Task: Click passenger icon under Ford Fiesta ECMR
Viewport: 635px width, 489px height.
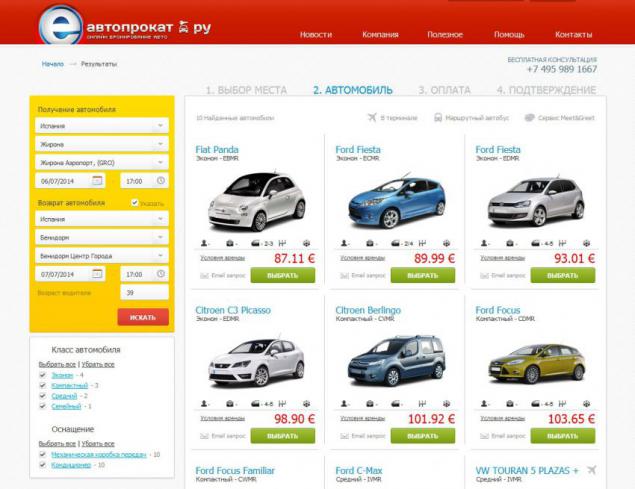Action: click(344, 243)
